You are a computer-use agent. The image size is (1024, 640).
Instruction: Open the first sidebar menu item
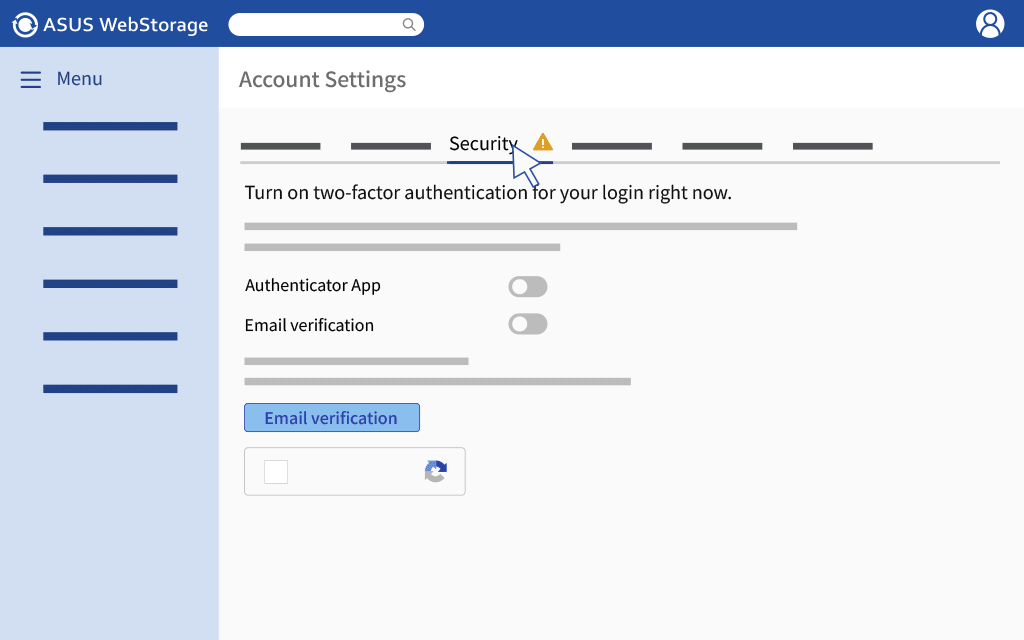[x=110, y=126]
